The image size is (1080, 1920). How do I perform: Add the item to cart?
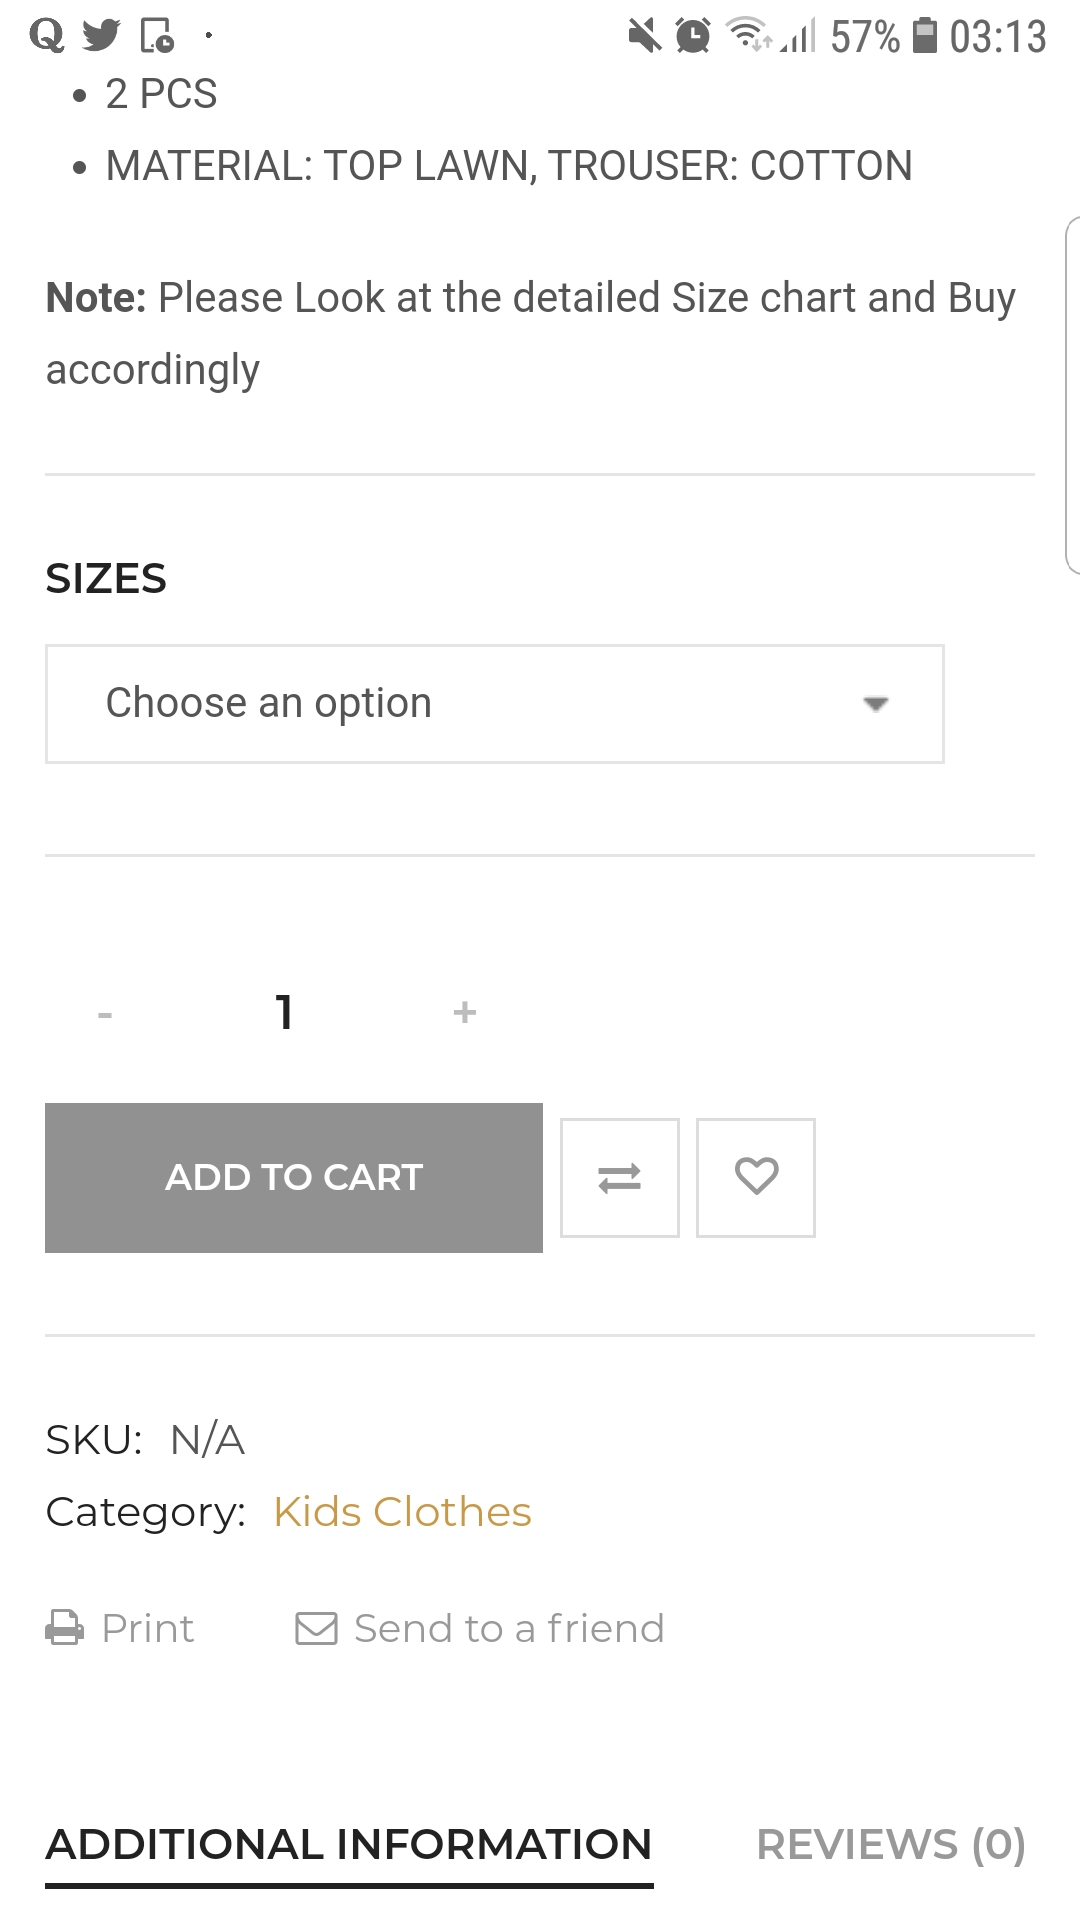pyautogui.click(x=294, y=1178)
